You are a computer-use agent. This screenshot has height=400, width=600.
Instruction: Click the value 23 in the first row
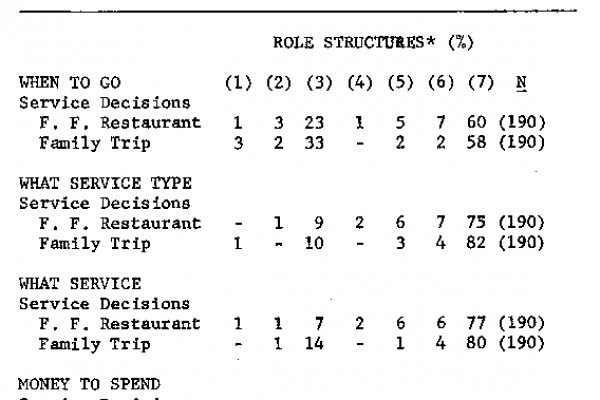coord(314,123)
